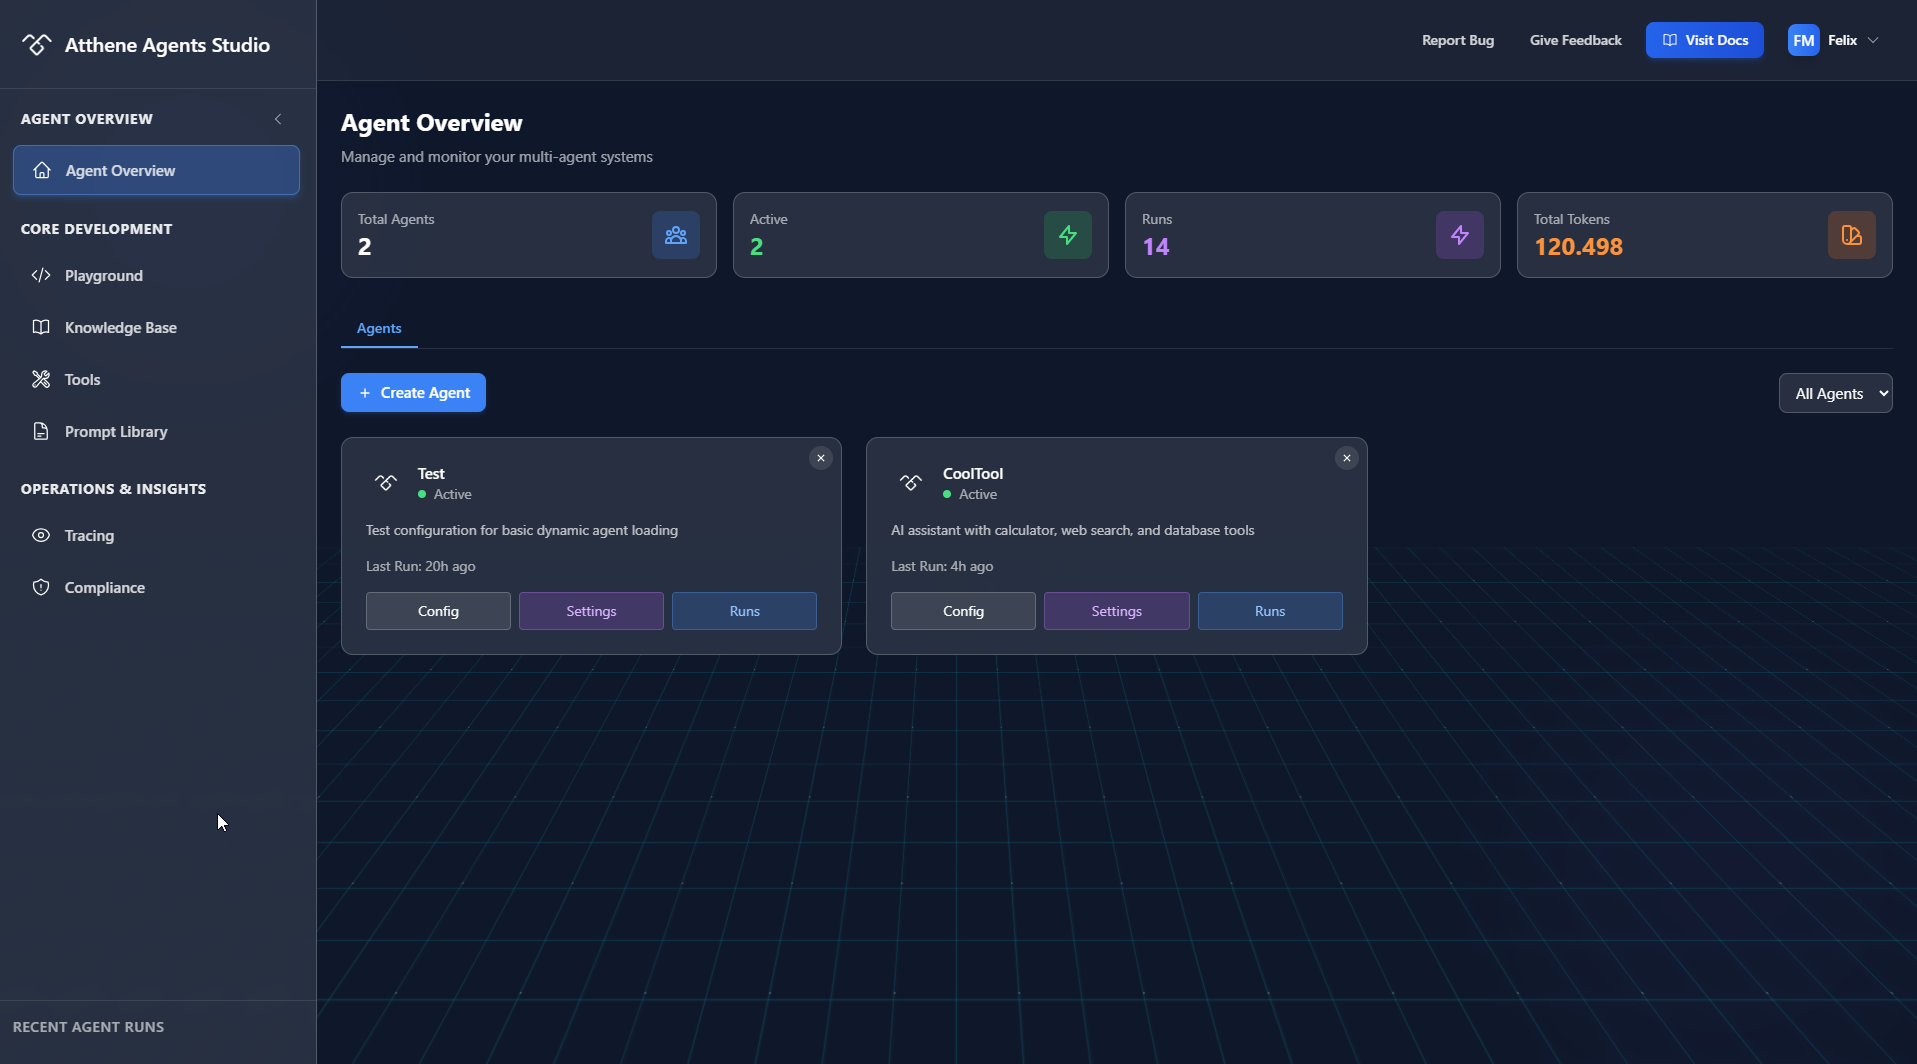Open the FM avatar in the header
Viewport: 1917px width, 1064px height.
pyautogui.click(x=1803, y=40)
